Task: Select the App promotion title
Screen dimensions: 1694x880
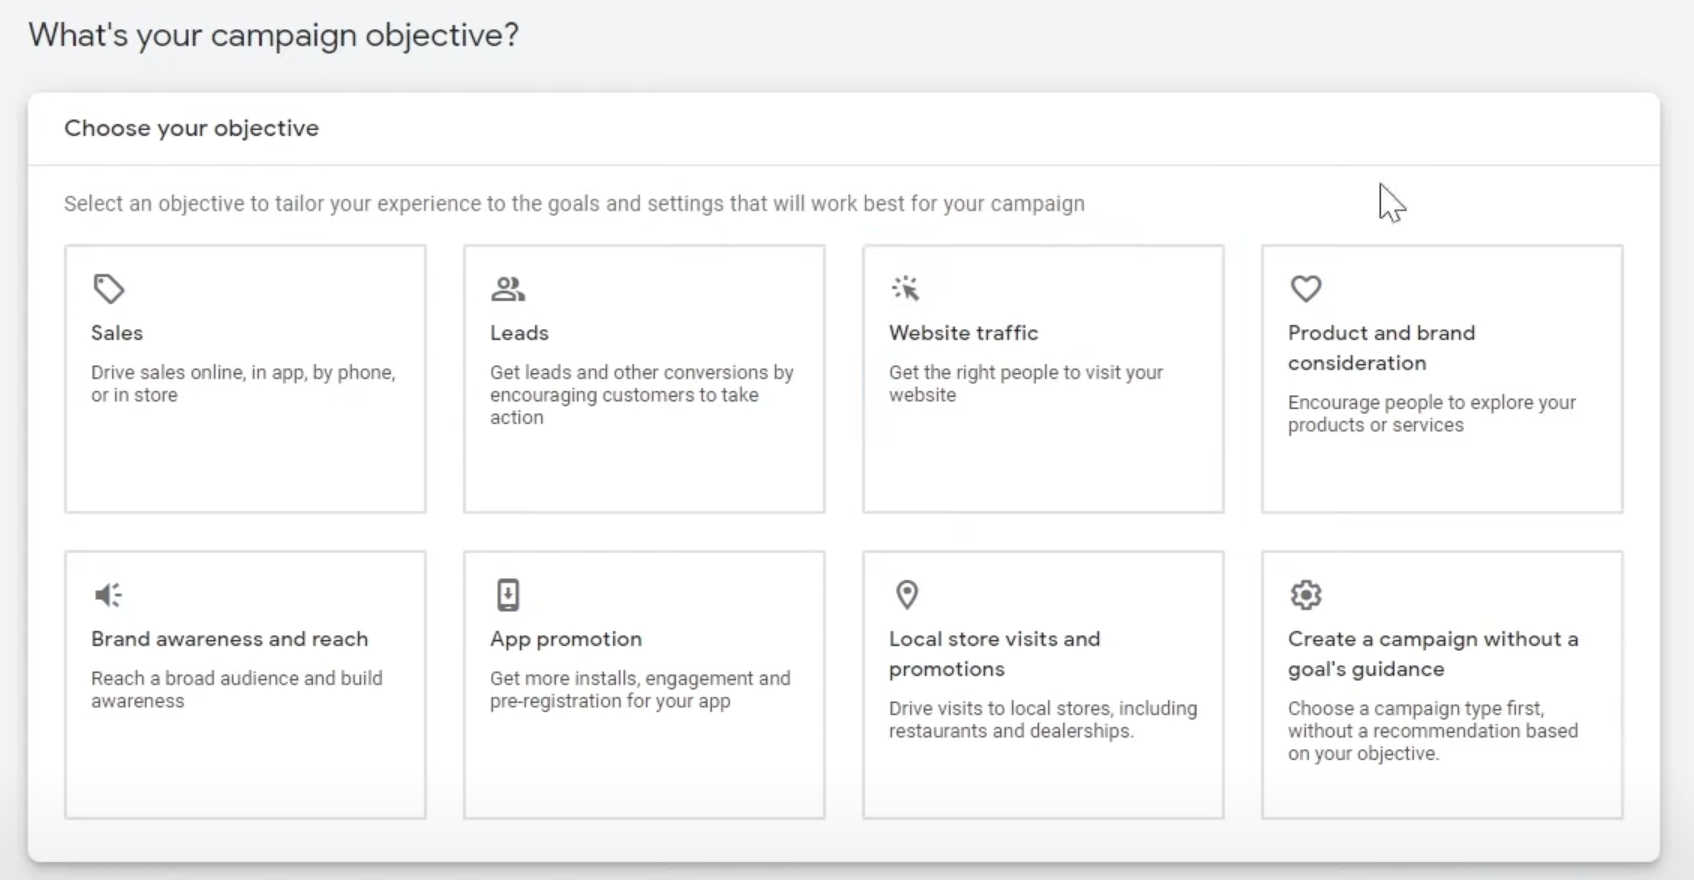Action: pos(566,639)
